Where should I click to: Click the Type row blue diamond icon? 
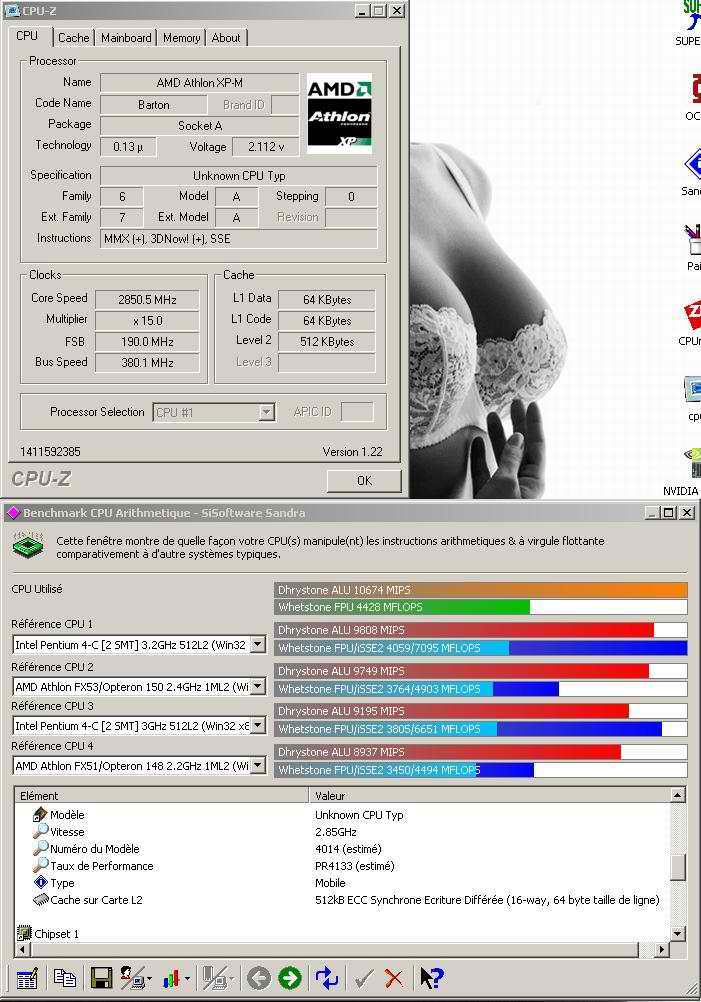(x=40, y=883)
